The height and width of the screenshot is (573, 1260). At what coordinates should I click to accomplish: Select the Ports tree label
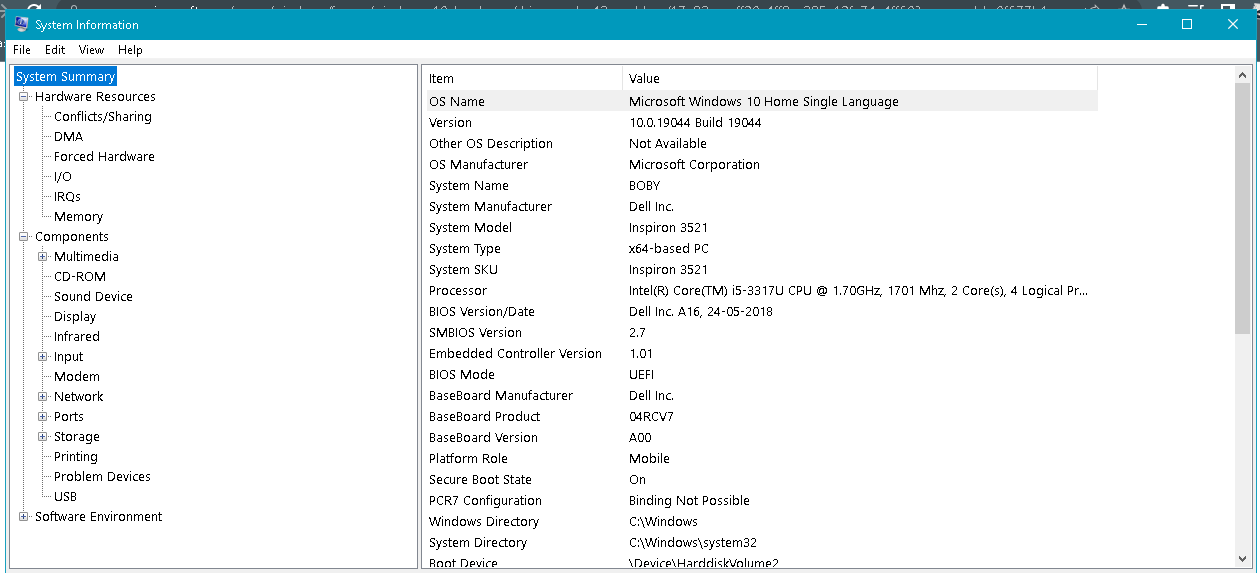point(69,417)
